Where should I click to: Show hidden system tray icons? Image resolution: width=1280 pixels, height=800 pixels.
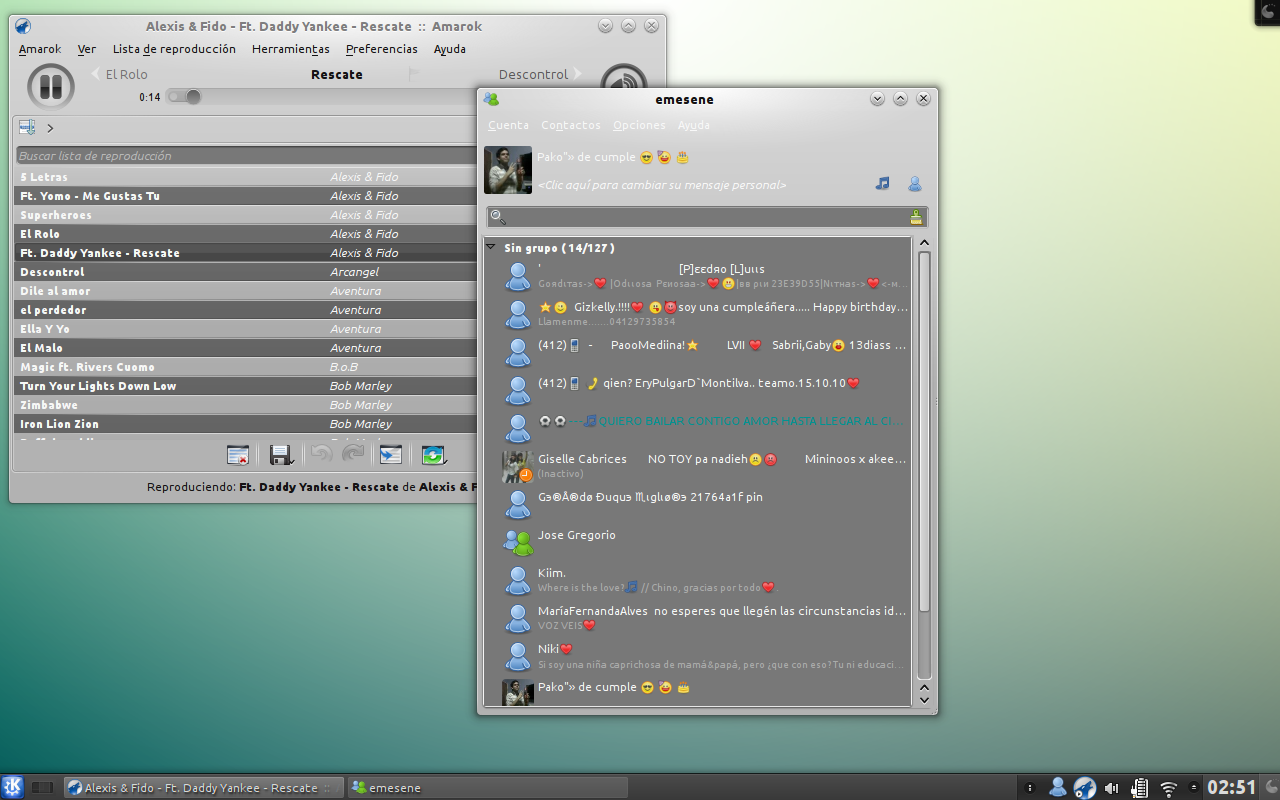[1194, 788]
